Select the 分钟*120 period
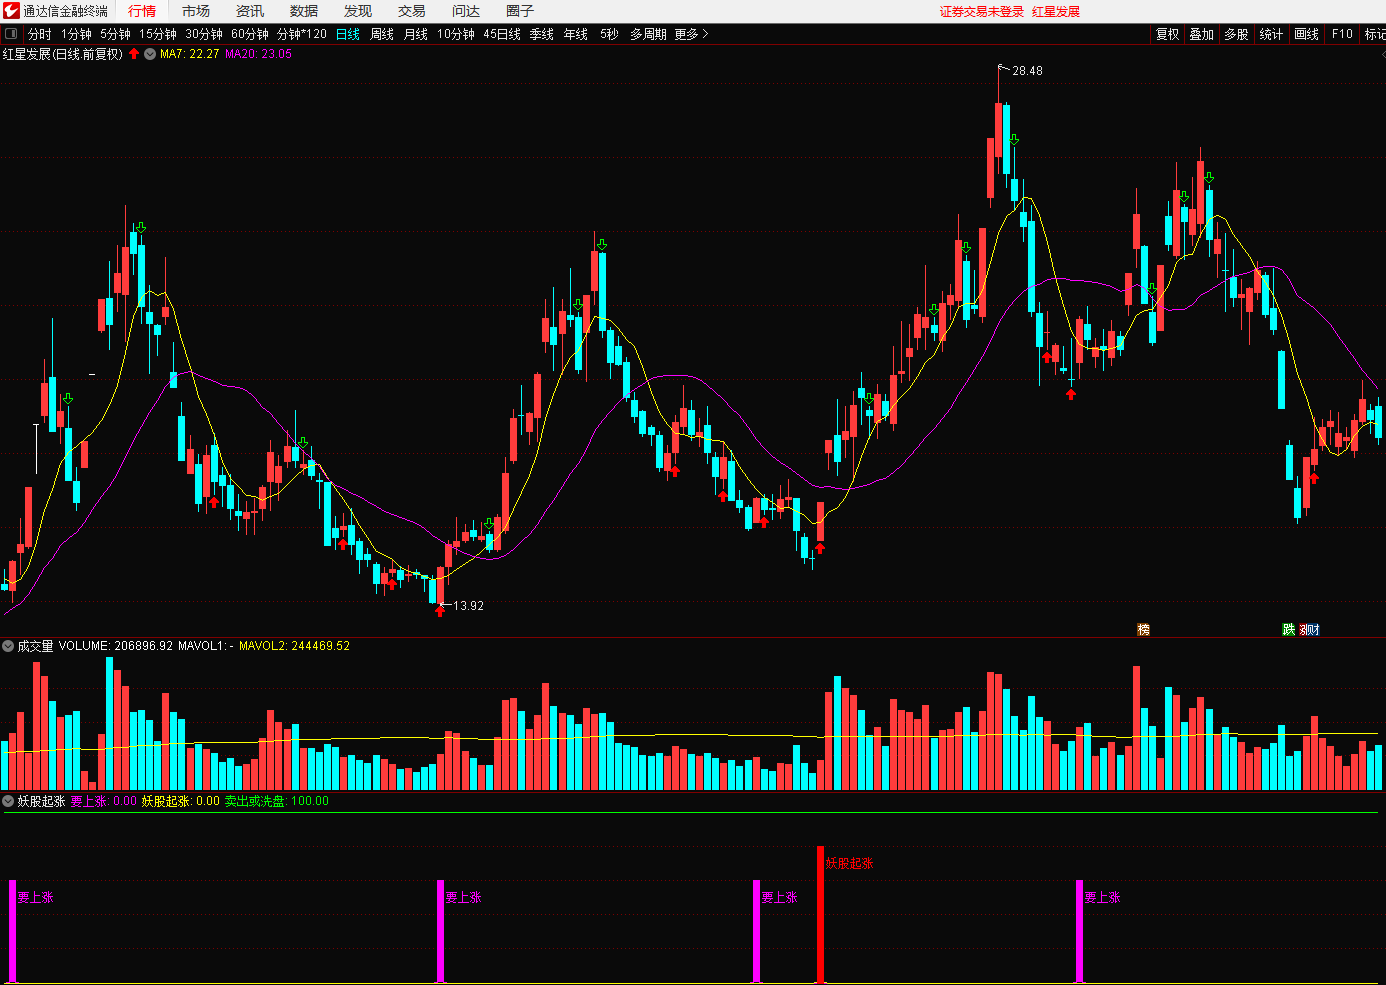This screenshot has height=985, width=1386. pos(302,34)
